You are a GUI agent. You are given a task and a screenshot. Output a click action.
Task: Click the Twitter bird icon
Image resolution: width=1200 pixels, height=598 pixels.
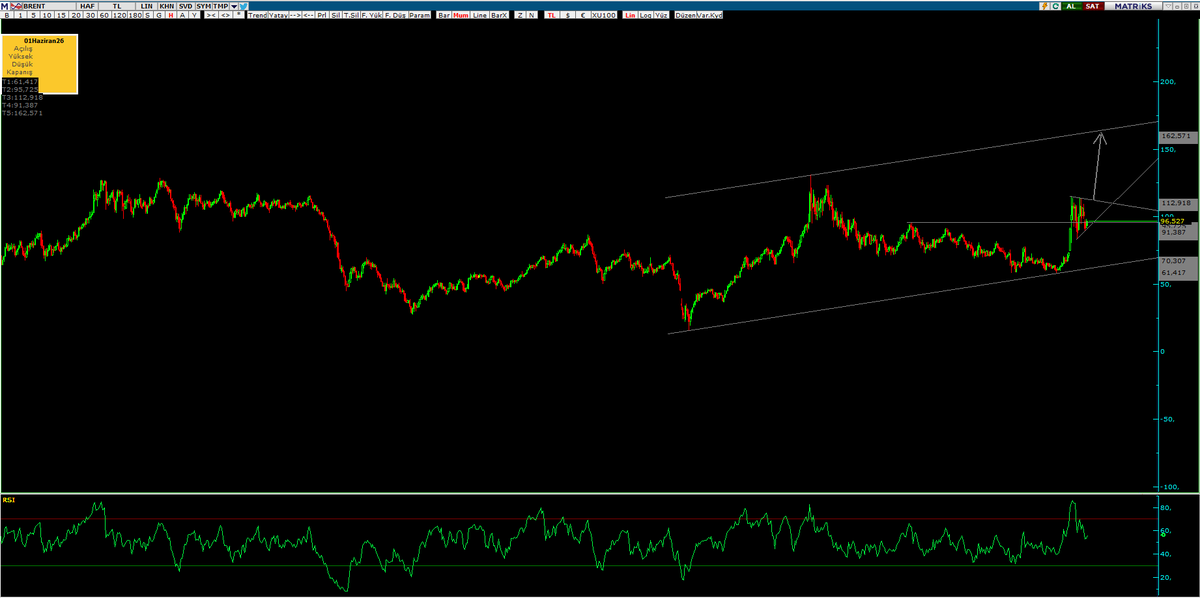pos(243,6)
